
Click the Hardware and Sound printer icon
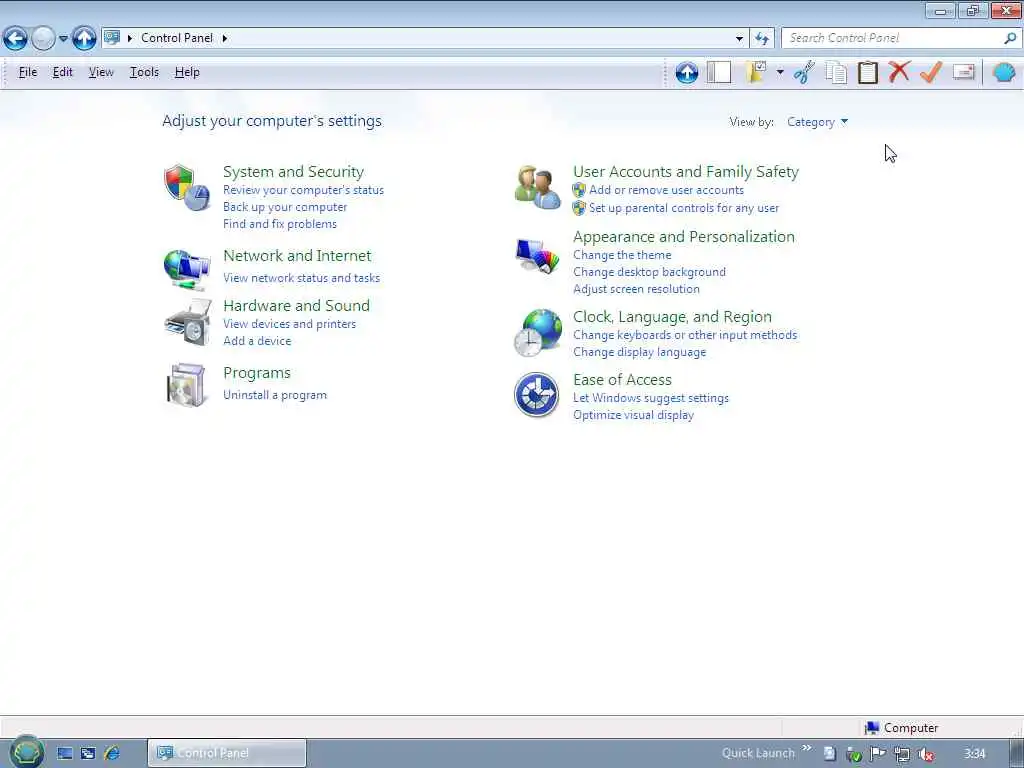(188, 323)
